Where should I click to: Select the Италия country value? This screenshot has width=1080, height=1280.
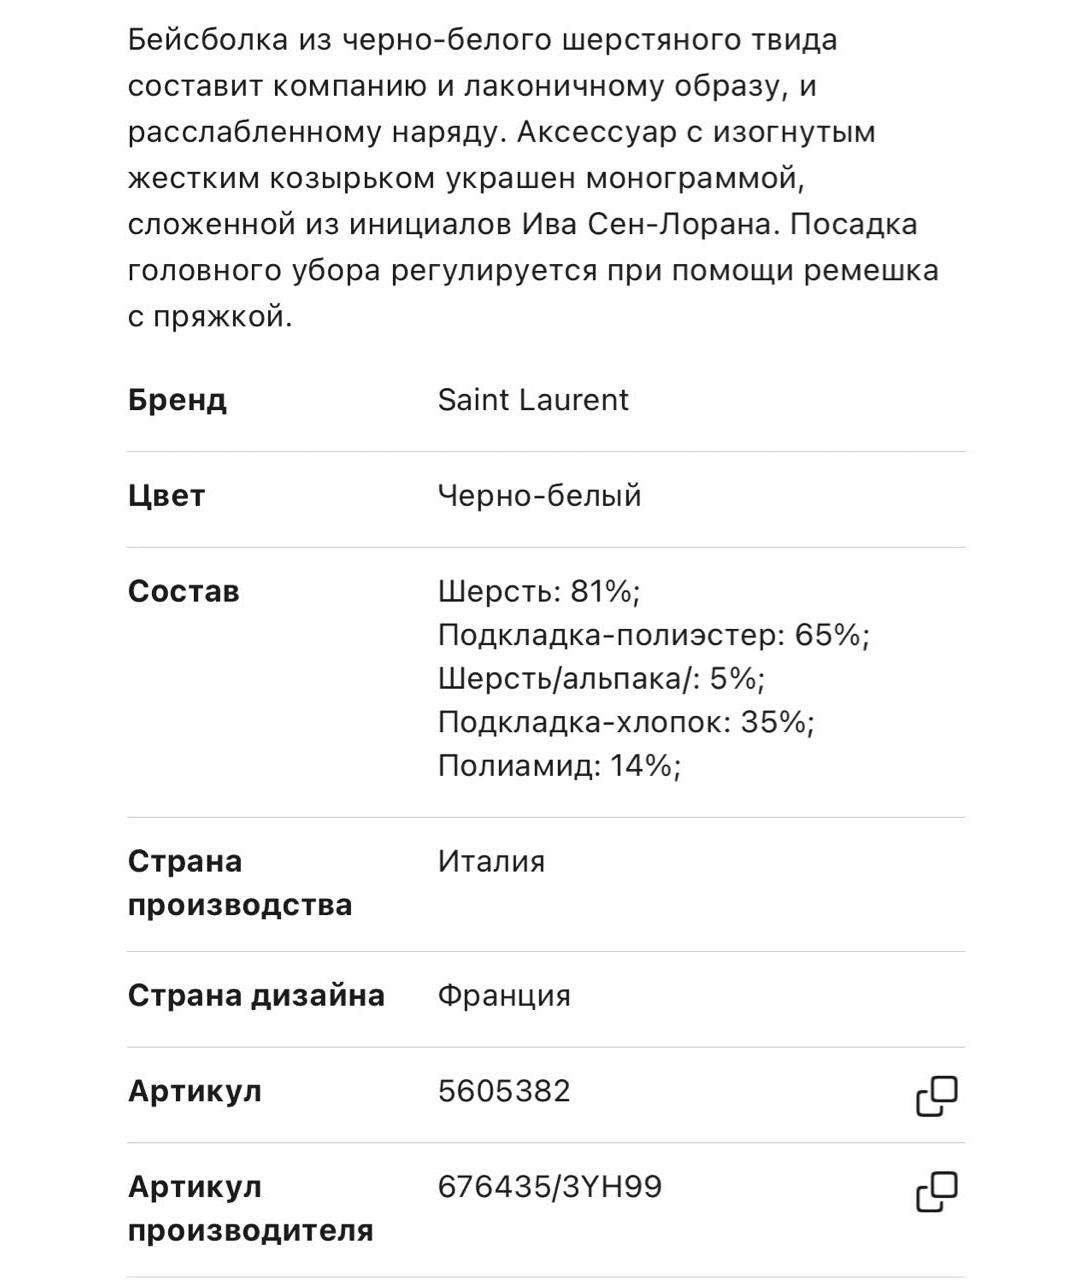(491, 862)
